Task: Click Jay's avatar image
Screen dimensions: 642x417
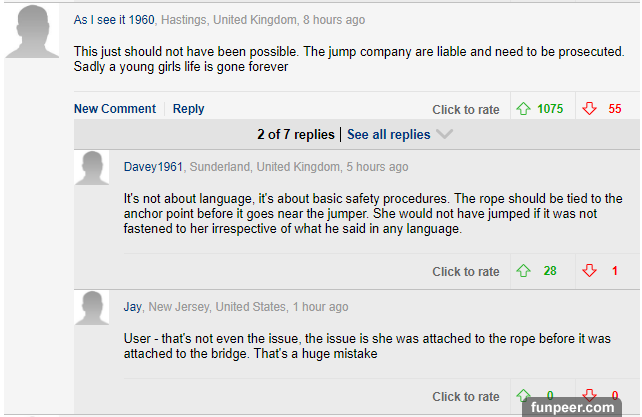Action: (92, 307)
